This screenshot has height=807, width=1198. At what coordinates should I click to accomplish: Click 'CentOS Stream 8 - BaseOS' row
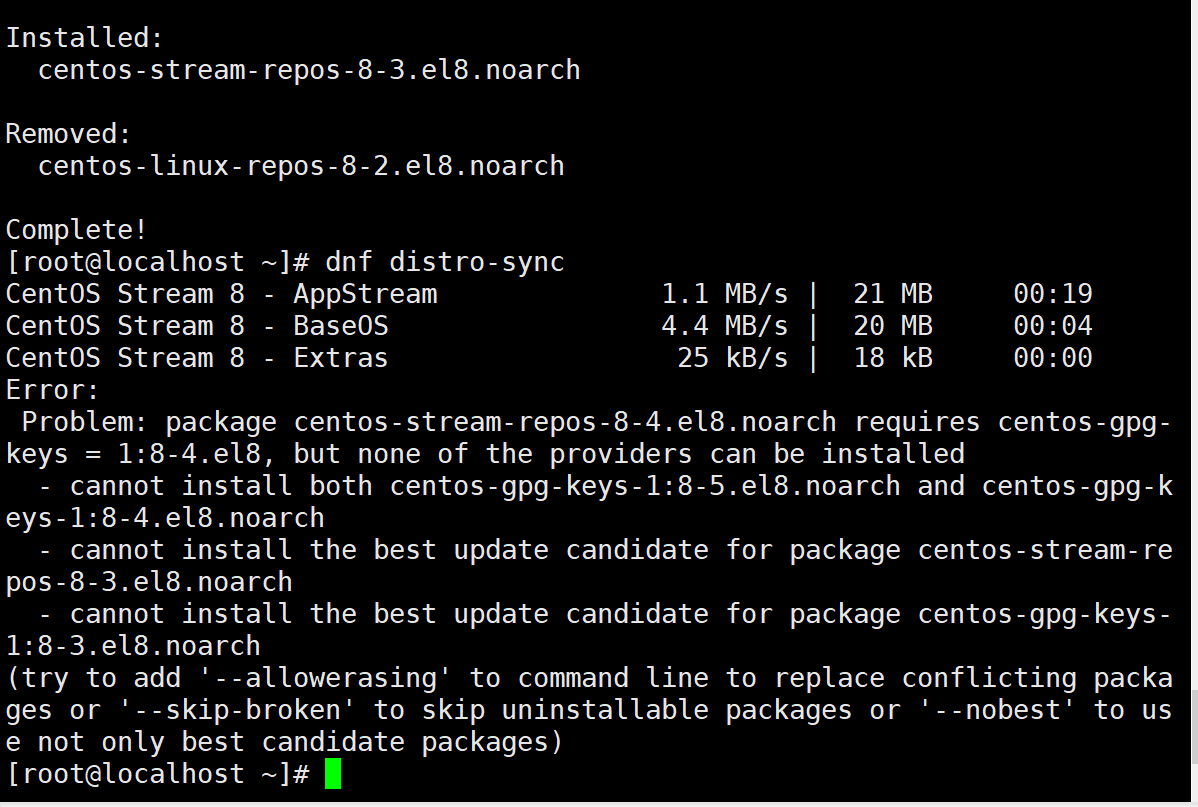point(549,326)
